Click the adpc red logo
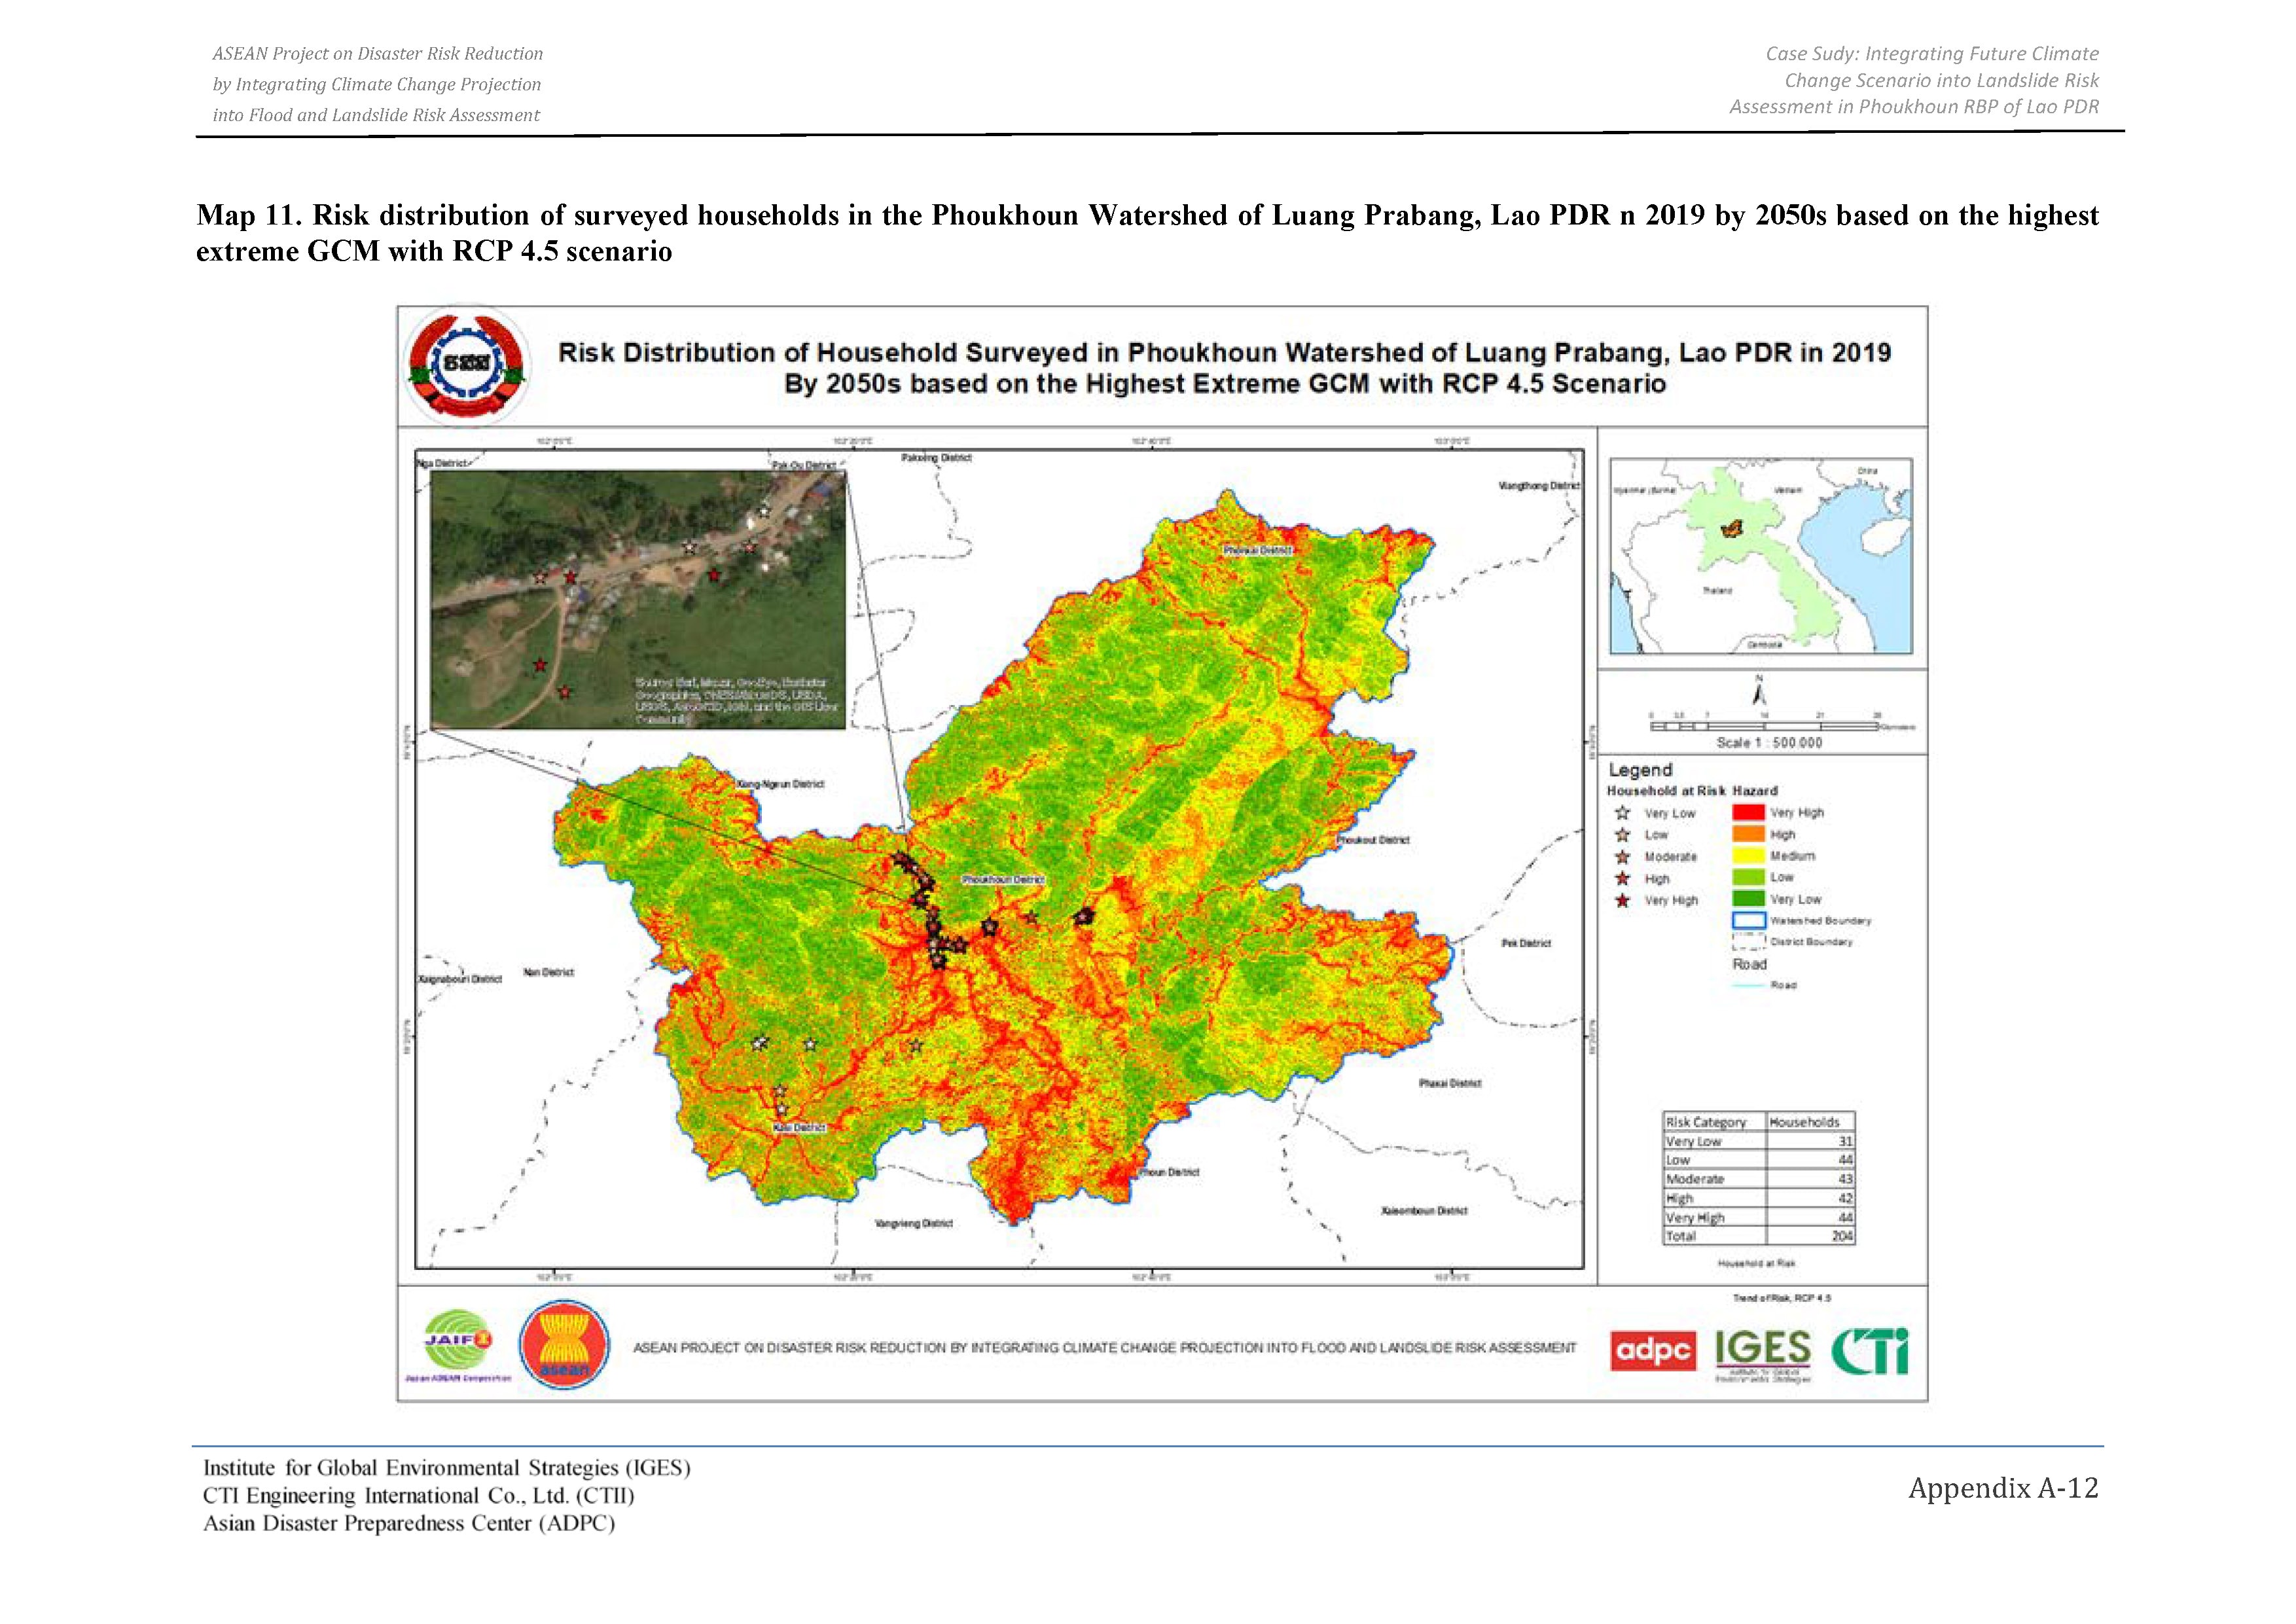The height and width of the screenshot is (1624, 2296). point(1653,1350)
